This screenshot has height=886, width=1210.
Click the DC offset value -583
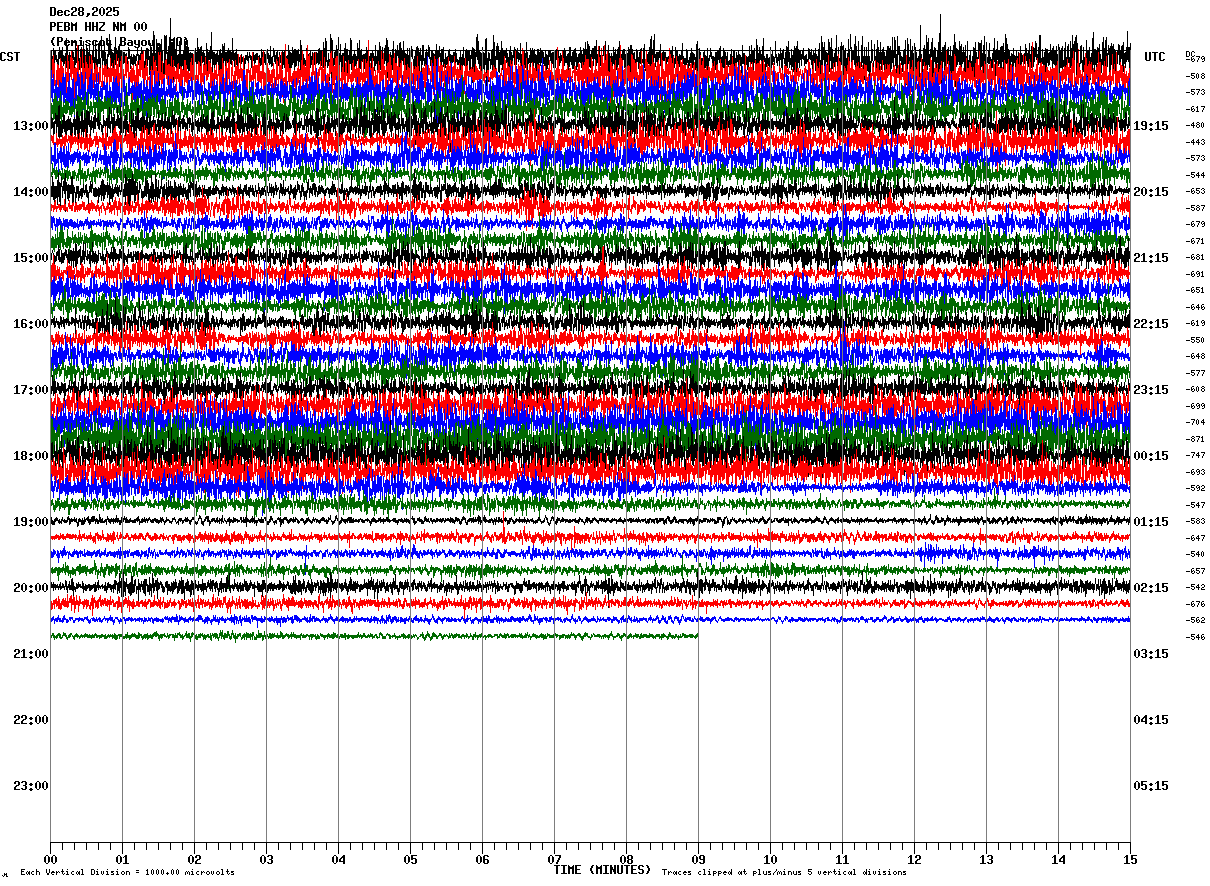[1195, 521]
